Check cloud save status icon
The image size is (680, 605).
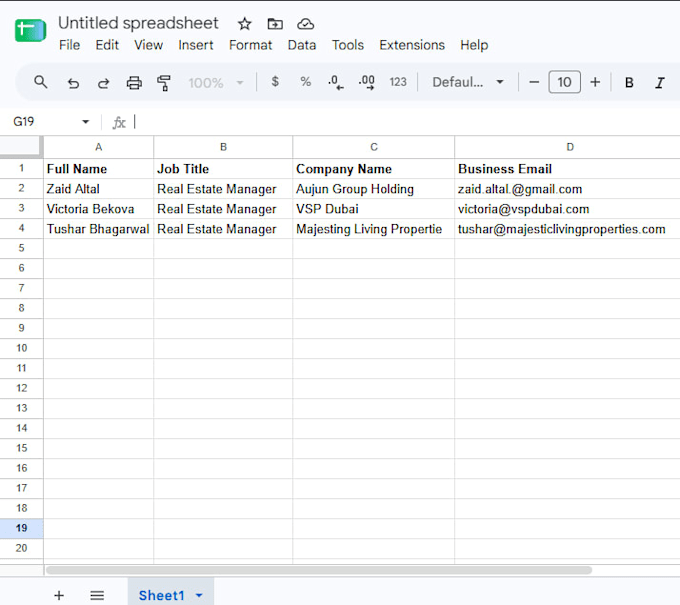pos(305,24)
